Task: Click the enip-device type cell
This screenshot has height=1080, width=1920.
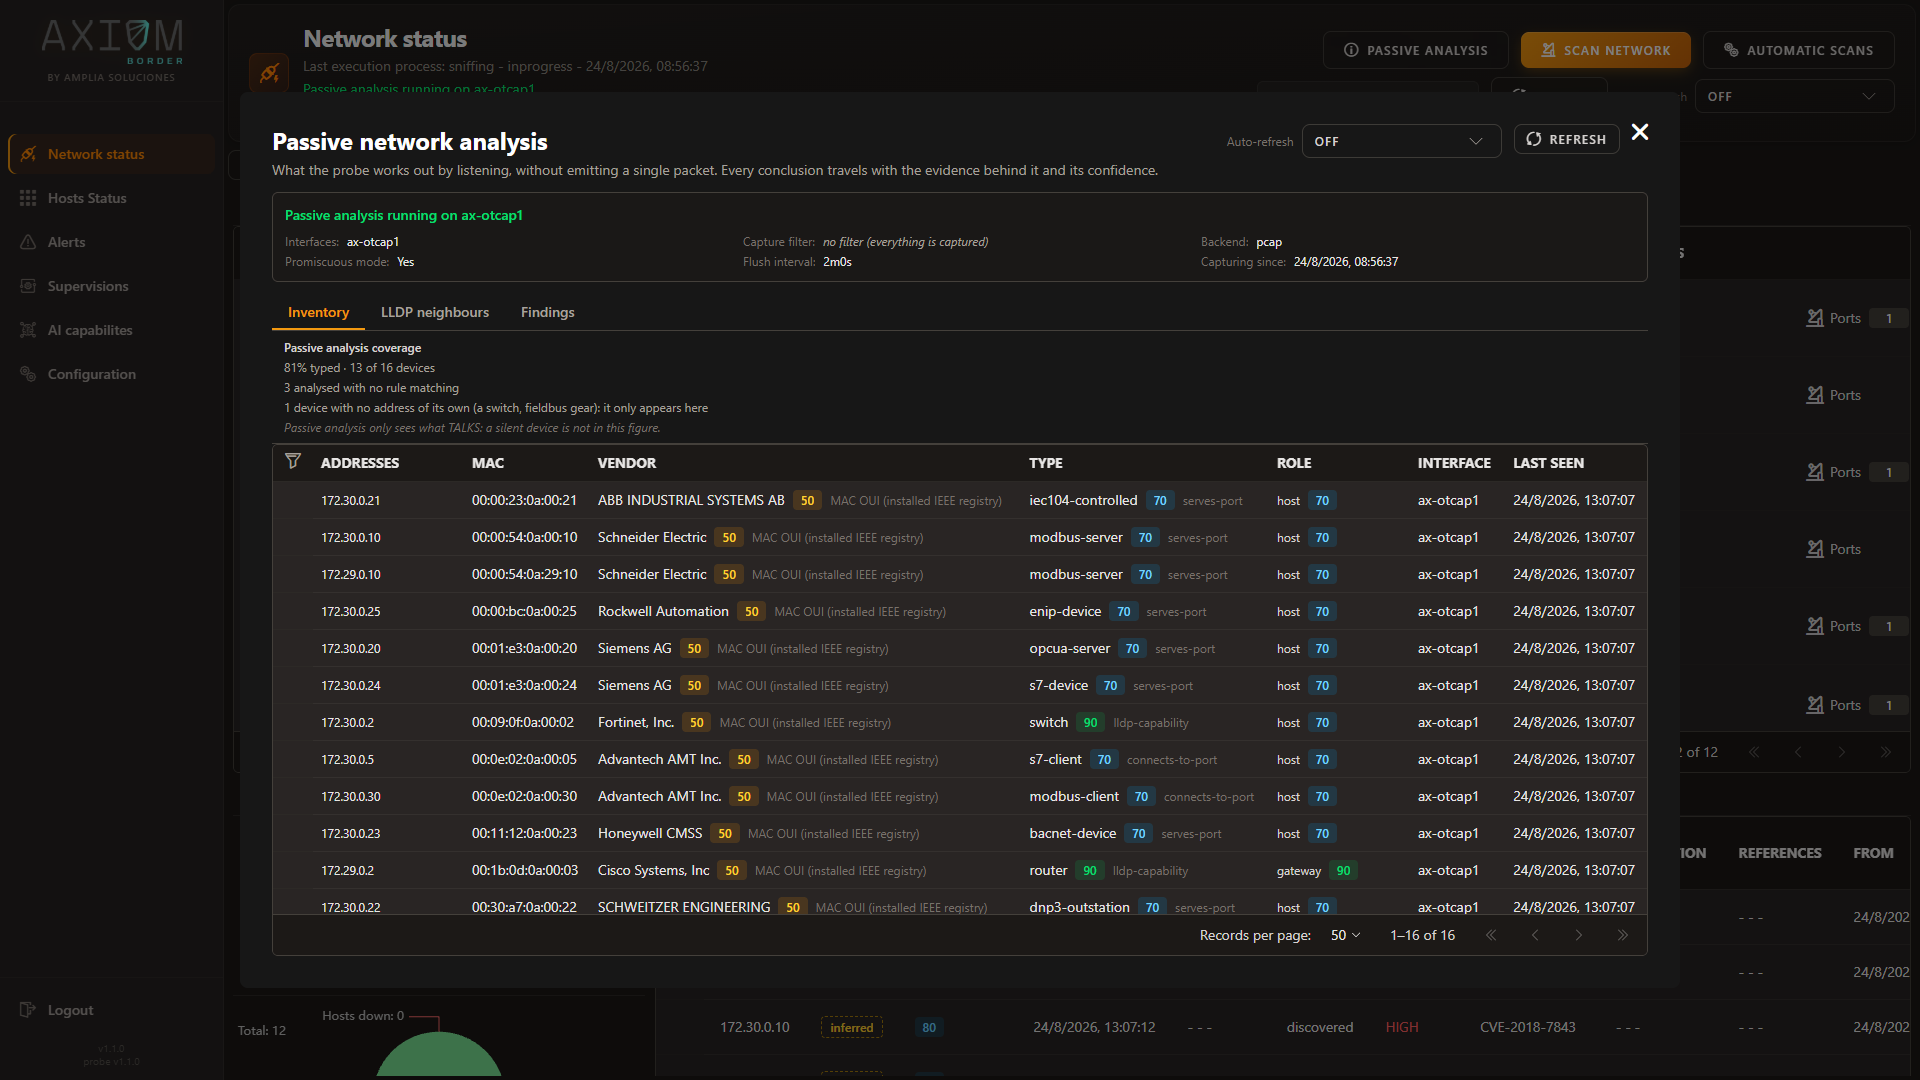Action: [x=1065, y=611]
